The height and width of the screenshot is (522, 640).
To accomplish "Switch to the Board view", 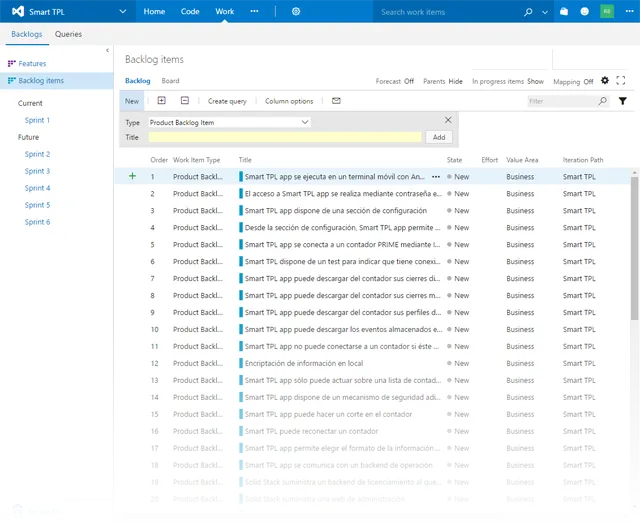I will tap(170, 81).
